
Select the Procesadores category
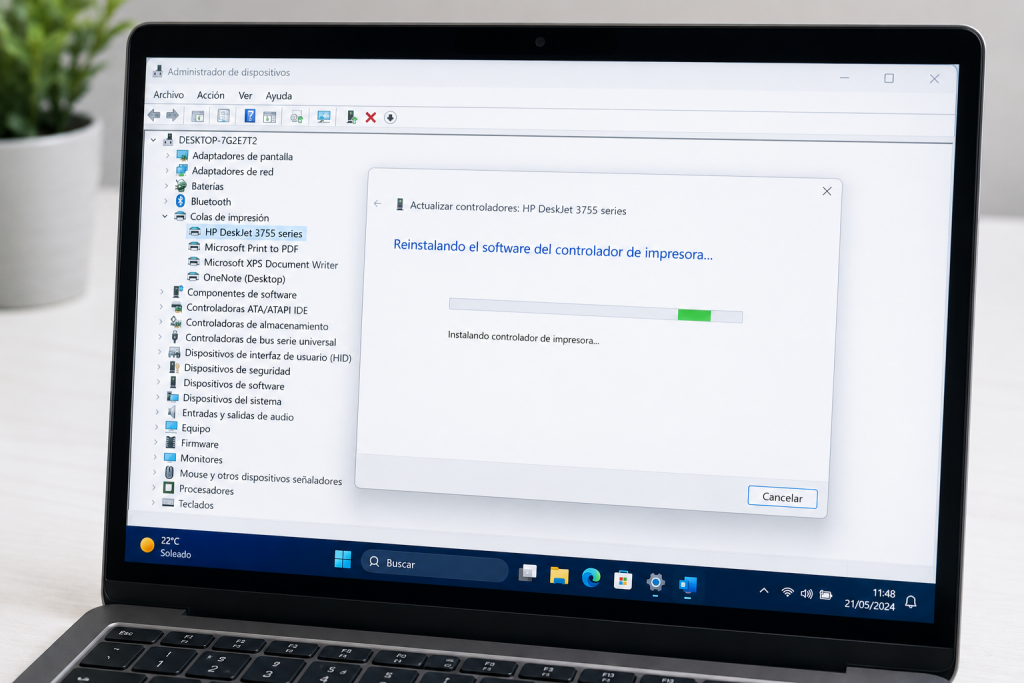click(x=206, y=490)
